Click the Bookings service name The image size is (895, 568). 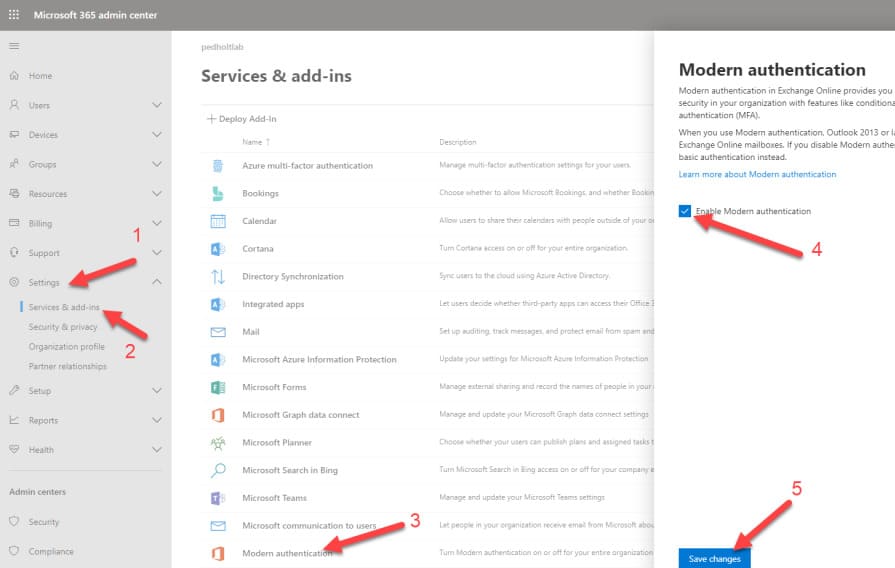(x=260, y=194)
